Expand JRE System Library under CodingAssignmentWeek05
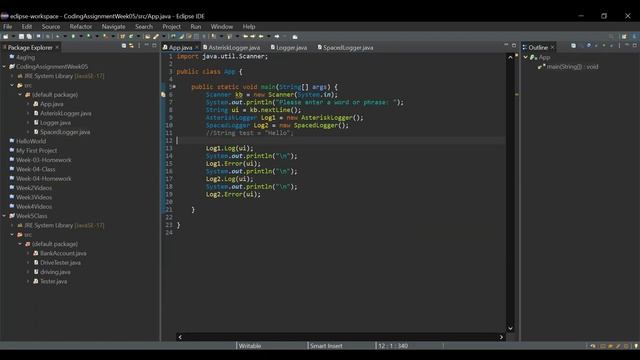 pos(12,76)
